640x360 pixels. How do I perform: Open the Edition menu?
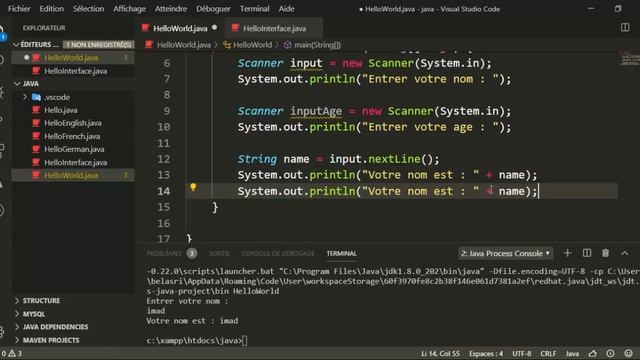click(51, 9)
